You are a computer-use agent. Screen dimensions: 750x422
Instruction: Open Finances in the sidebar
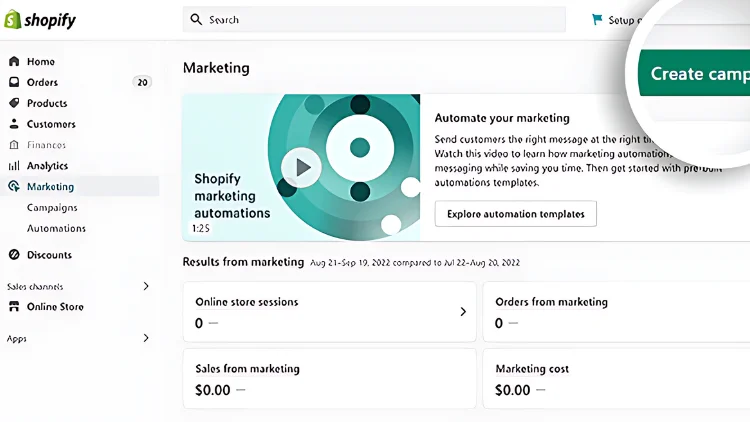[x=46, y=144]
